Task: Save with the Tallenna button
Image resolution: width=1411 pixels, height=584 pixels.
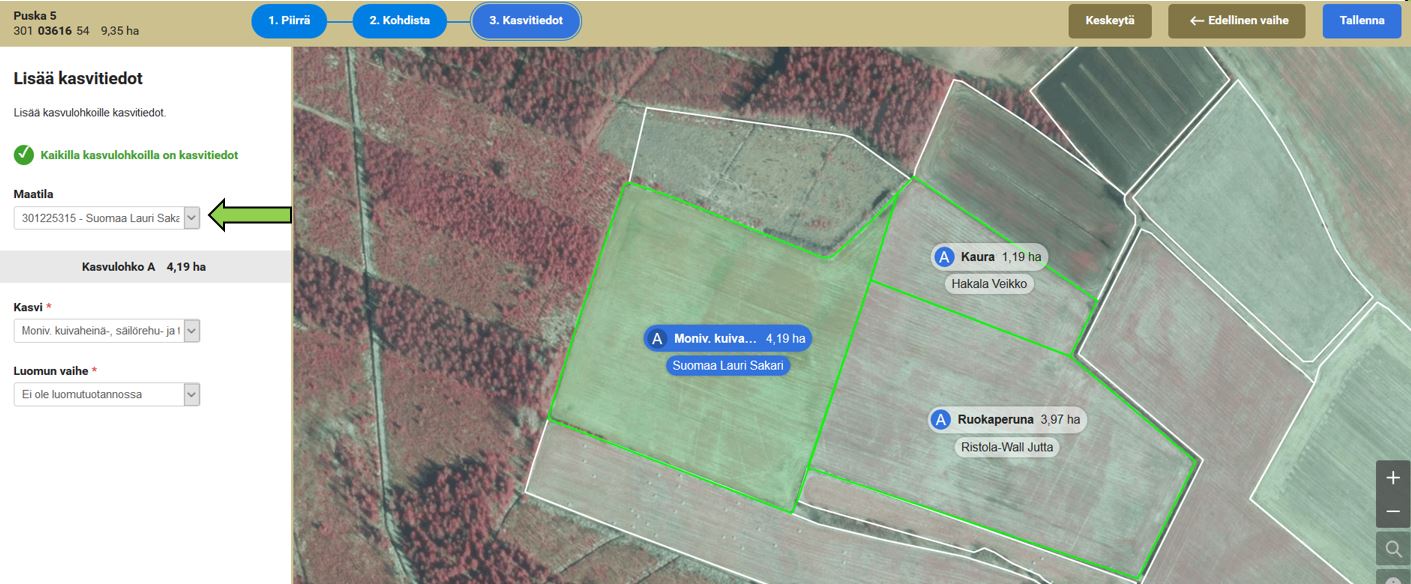Action: click(1361, 21)
